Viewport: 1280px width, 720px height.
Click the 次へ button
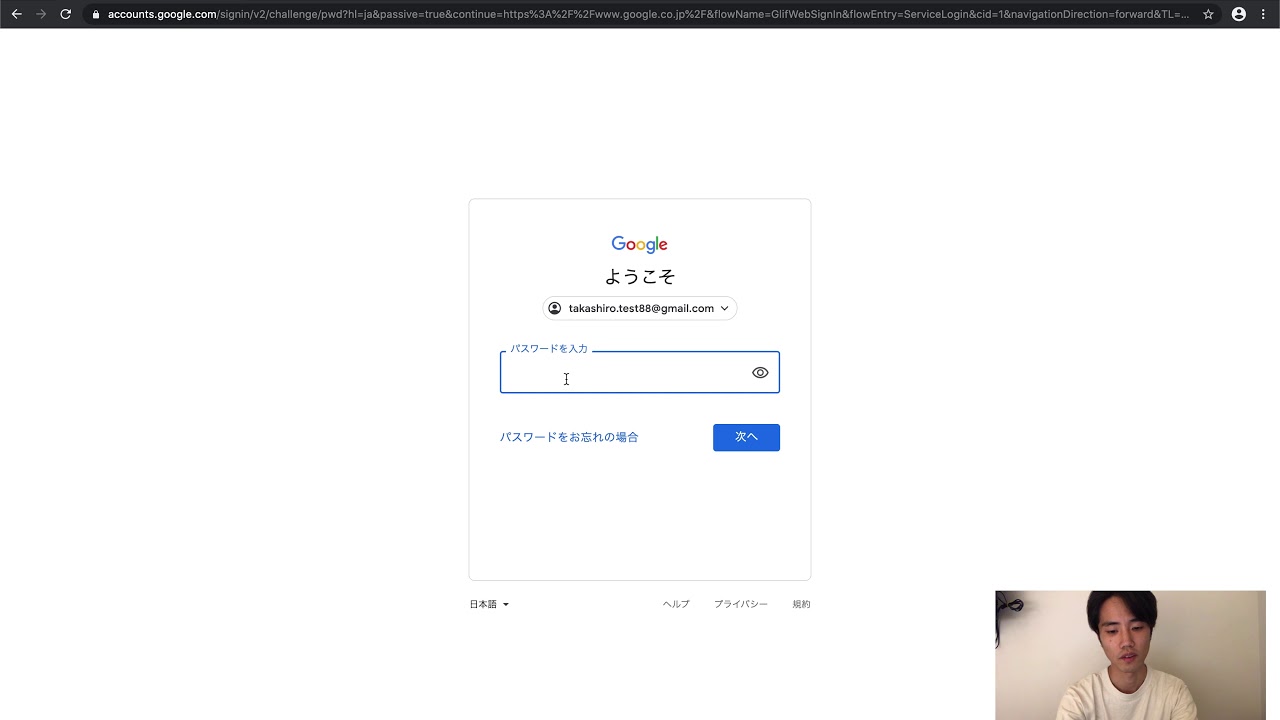pyautogui.click(x=746, y=437)
